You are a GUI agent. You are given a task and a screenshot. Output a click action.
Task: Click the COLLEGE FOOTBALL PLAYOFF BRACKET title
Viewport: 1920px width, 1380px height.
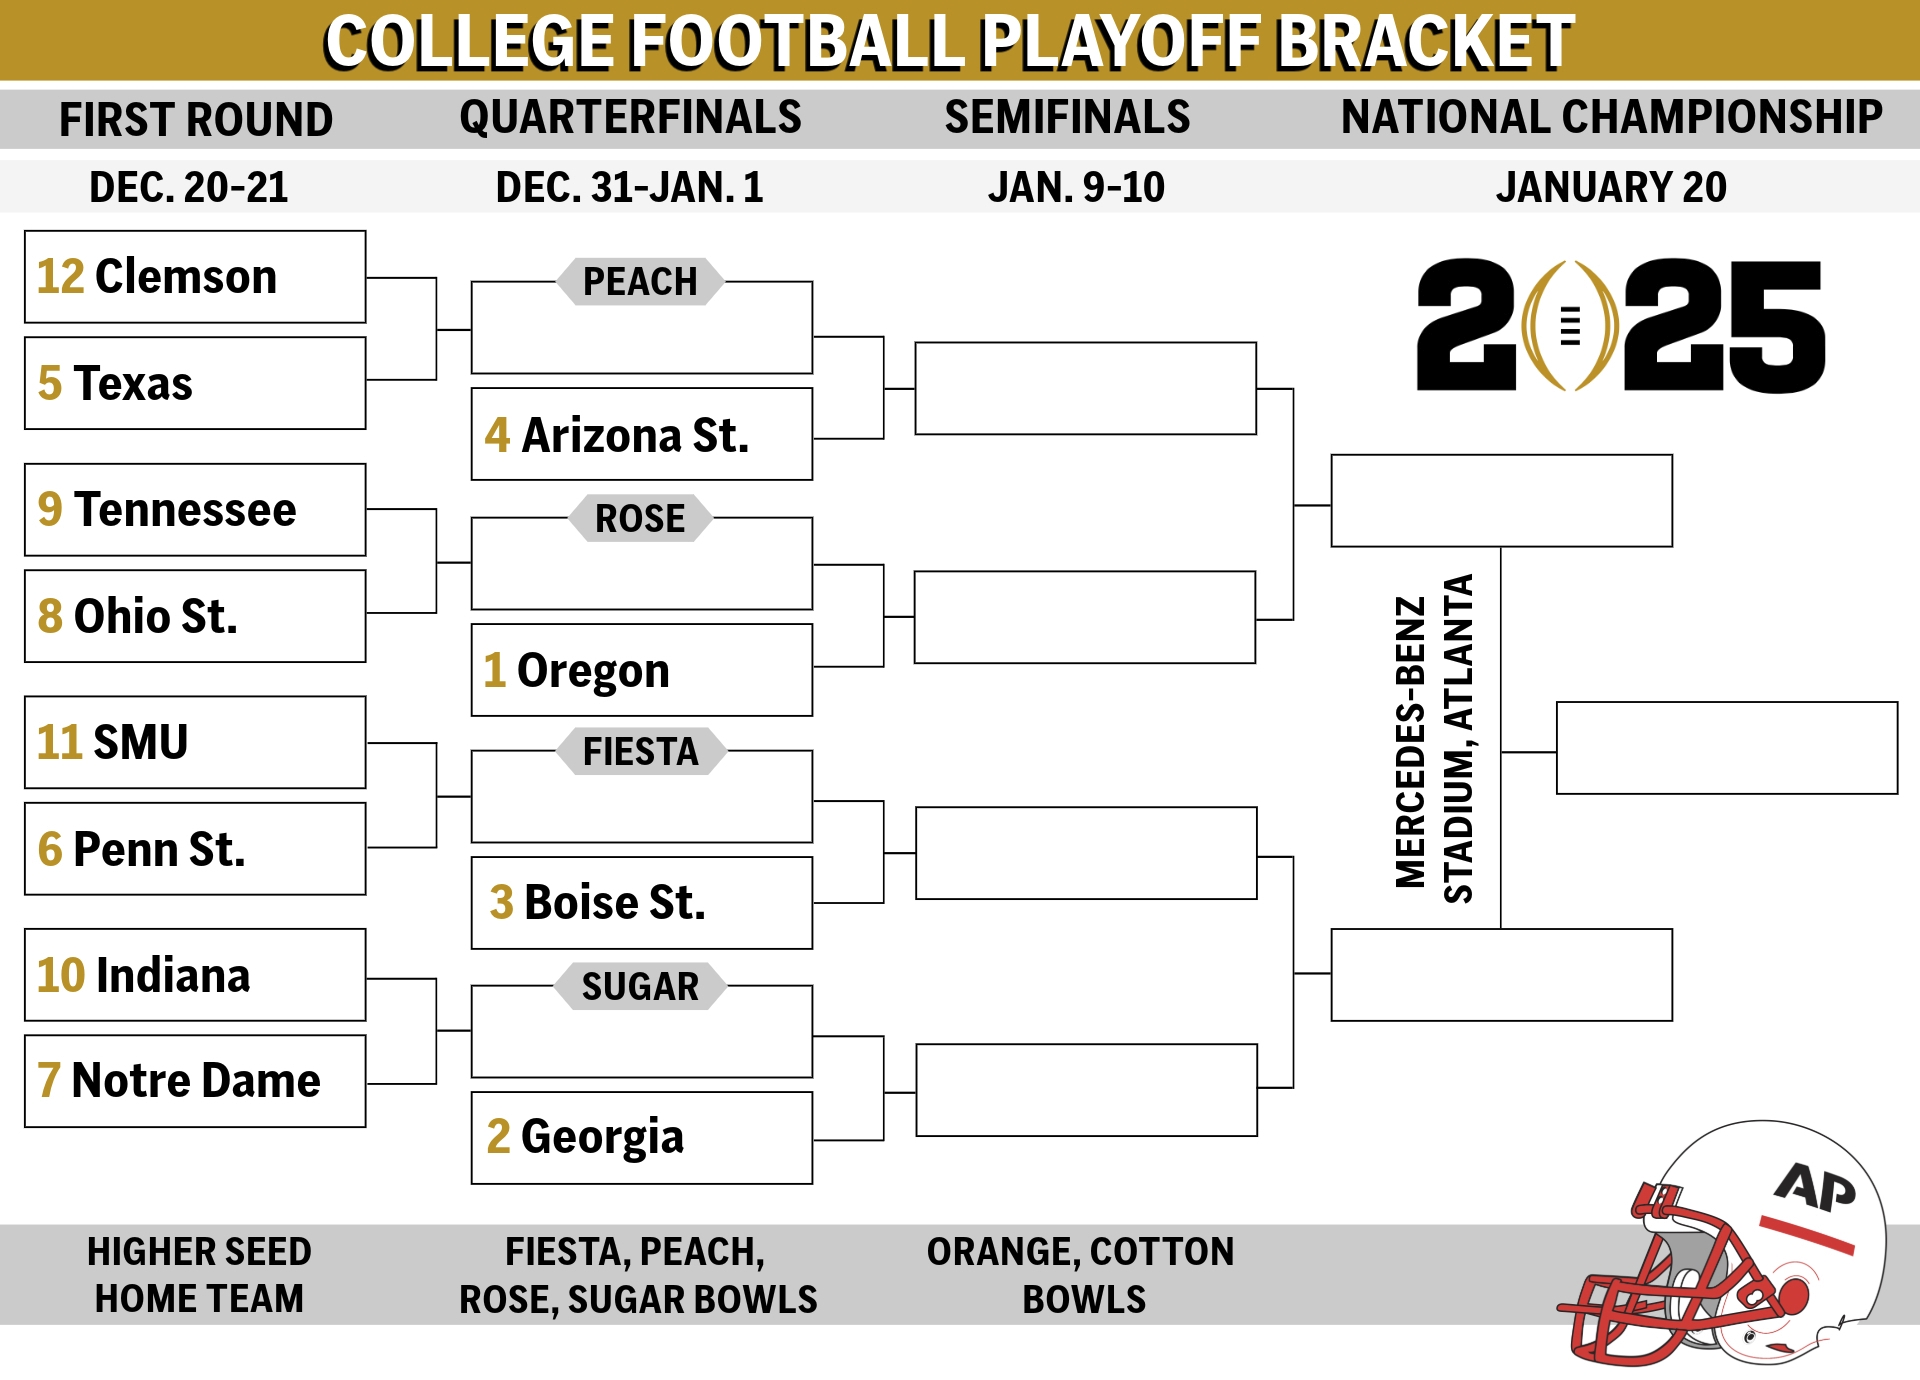pos(949,42)
